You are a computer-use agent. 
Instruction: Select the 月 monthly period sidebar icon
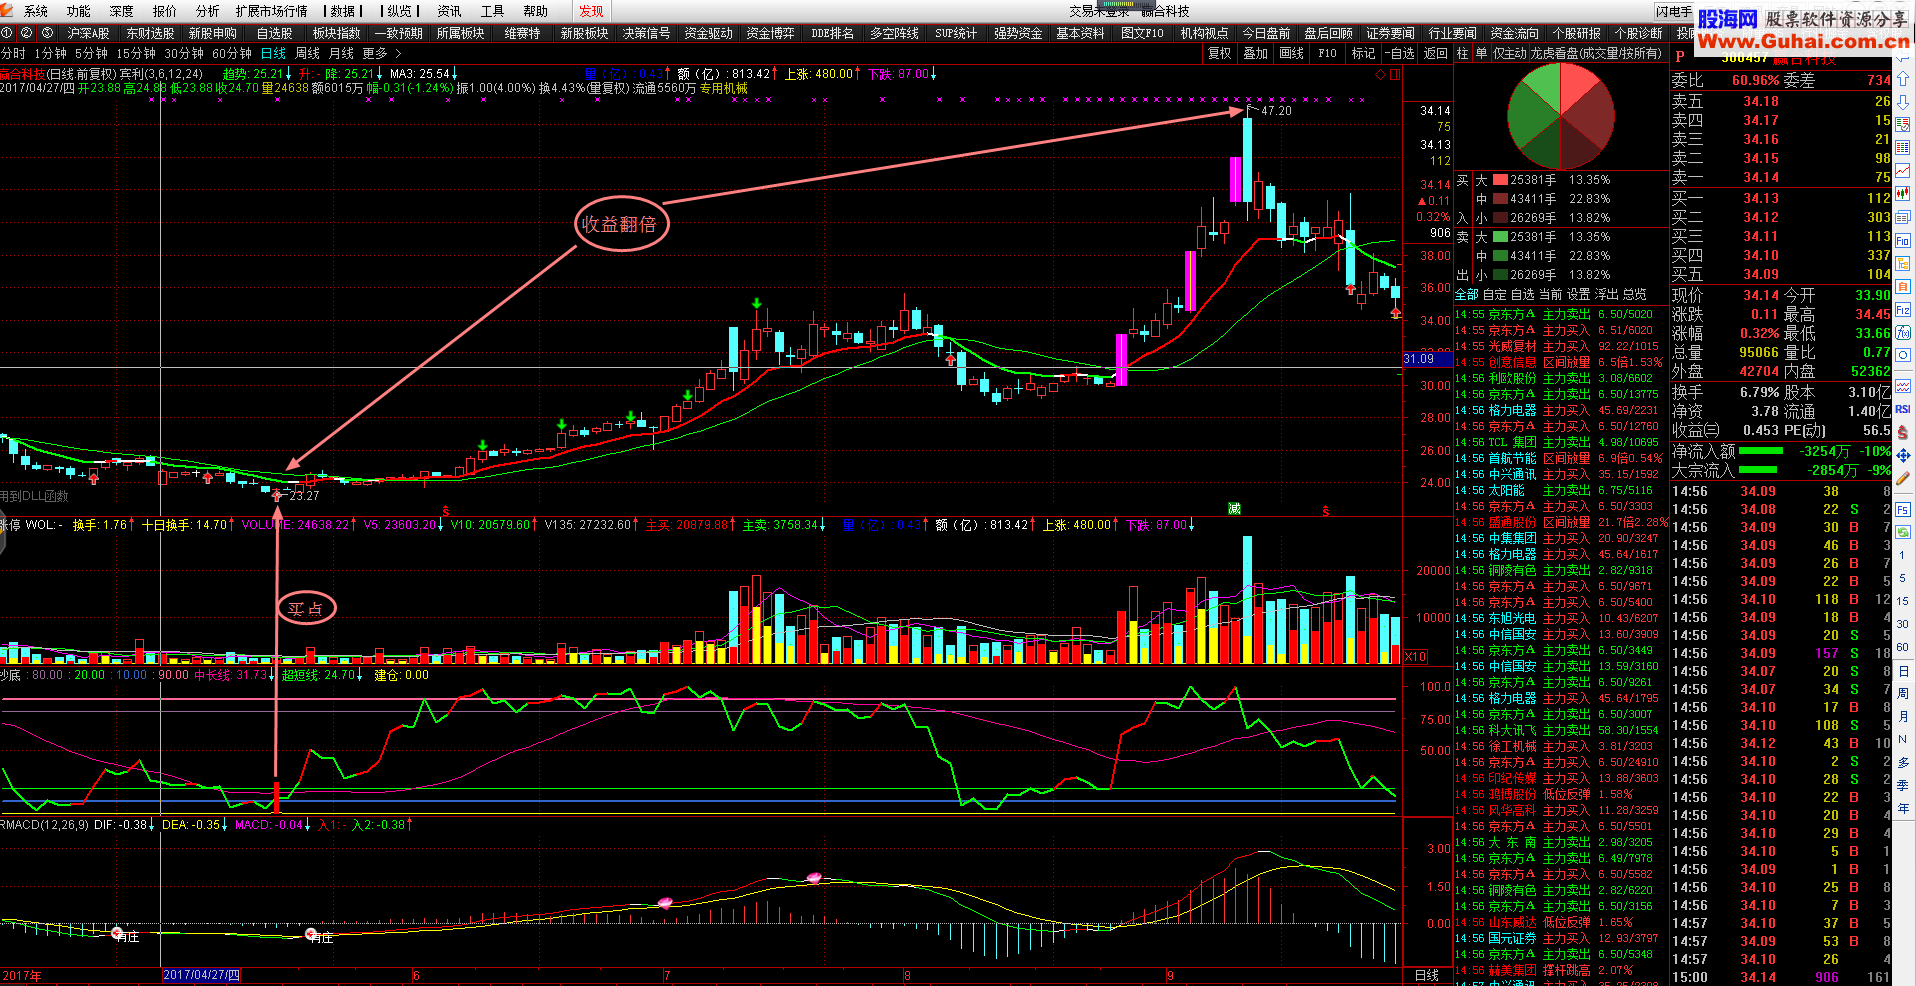click(1902, 717)
